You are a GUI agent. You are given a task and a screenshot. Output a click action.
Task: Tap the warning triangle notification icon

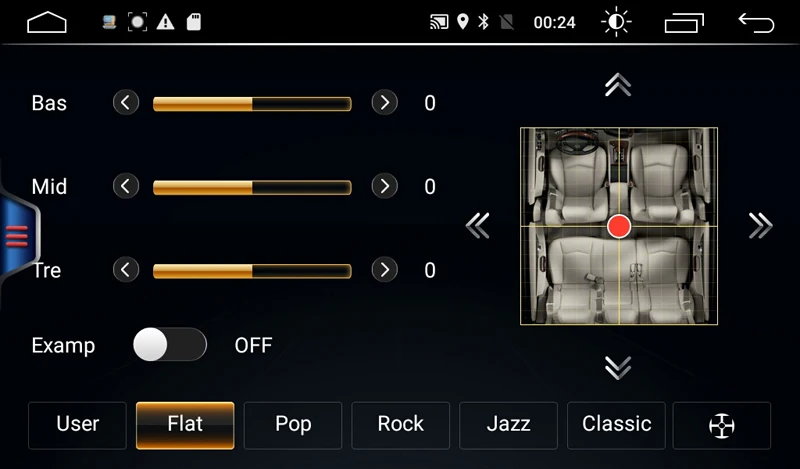click(x=165, y=22)
